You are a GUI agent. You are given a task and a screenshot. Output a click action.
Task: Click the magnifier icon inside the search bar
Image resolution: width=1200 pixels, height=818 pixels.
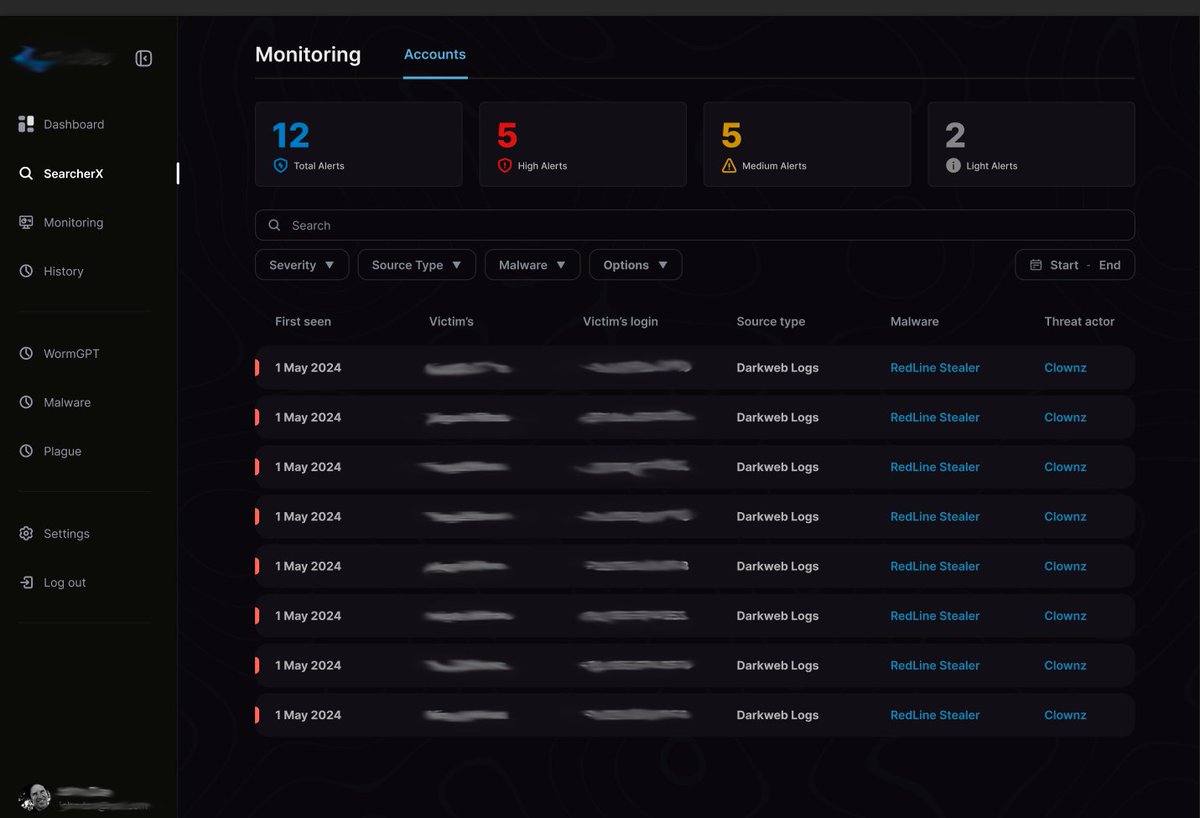pyautogui.click(x=275, y=225)
